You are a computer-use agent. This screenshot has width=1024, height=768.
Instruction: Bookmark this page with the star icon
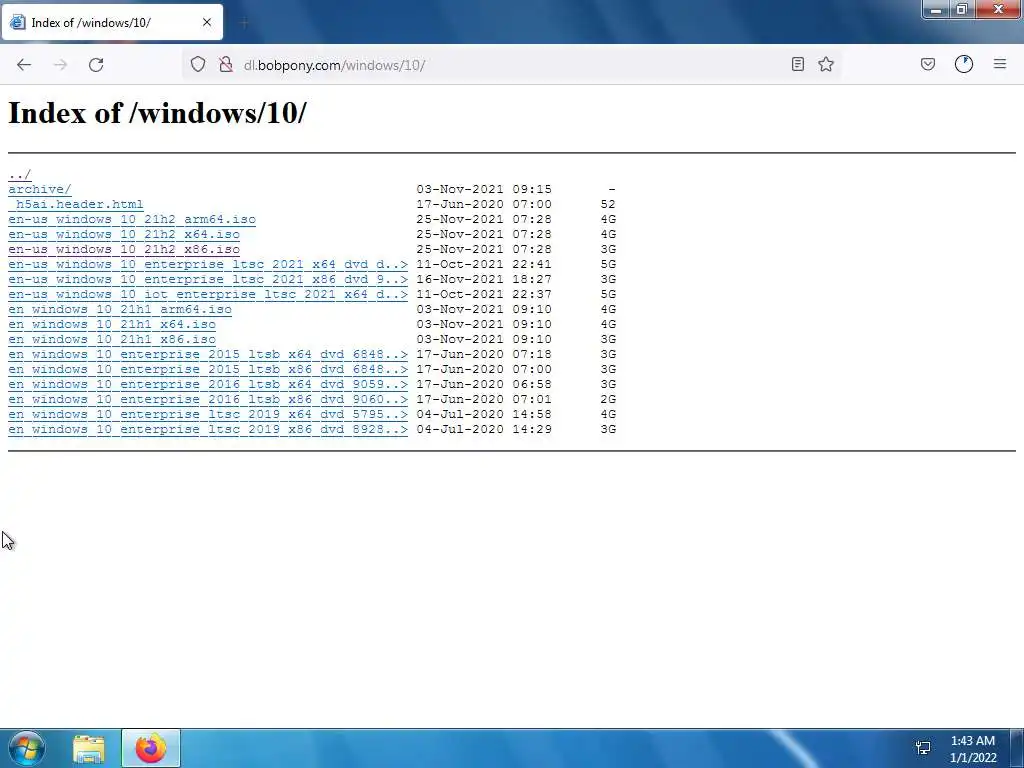826,64
